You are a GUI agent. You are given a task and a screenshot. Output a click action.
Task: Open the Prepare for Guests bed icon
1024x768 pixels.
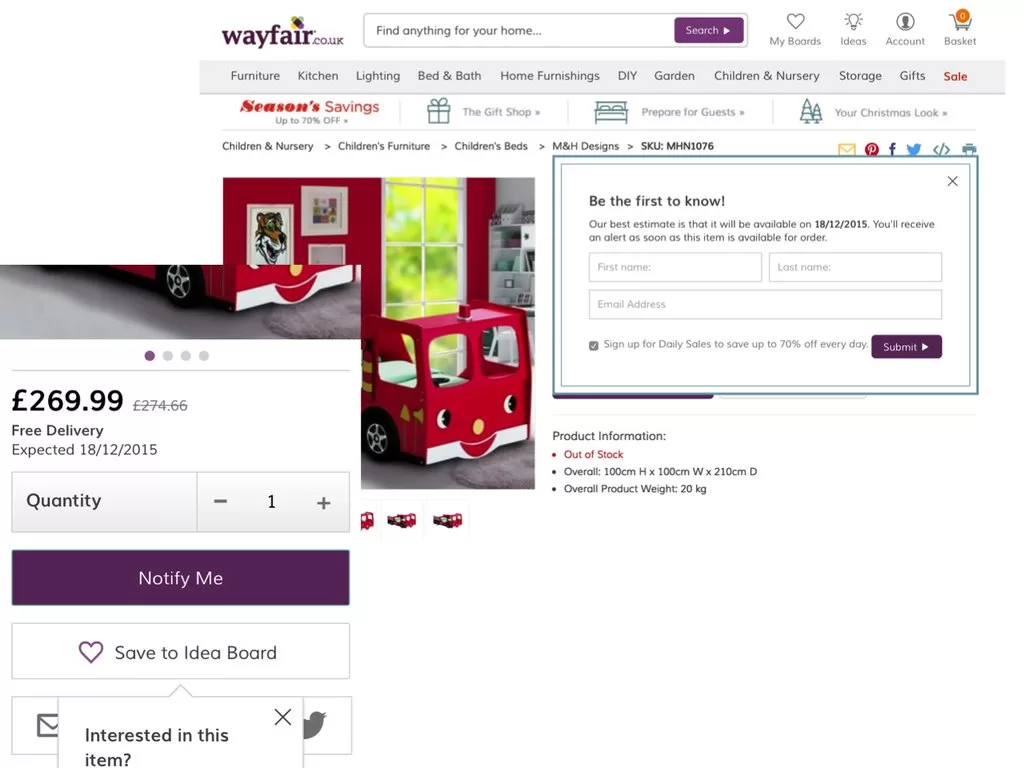pos(611,112)
